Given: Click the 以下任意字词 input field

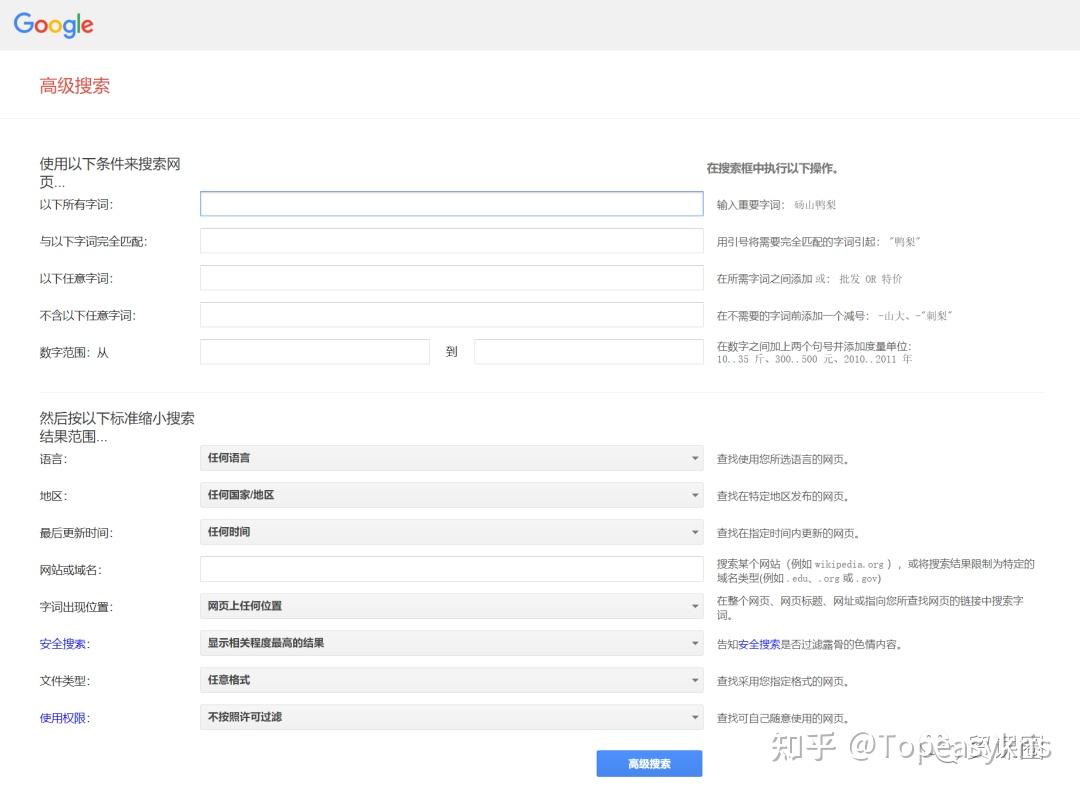Looking at the screenshot, I should click(450, 277).
